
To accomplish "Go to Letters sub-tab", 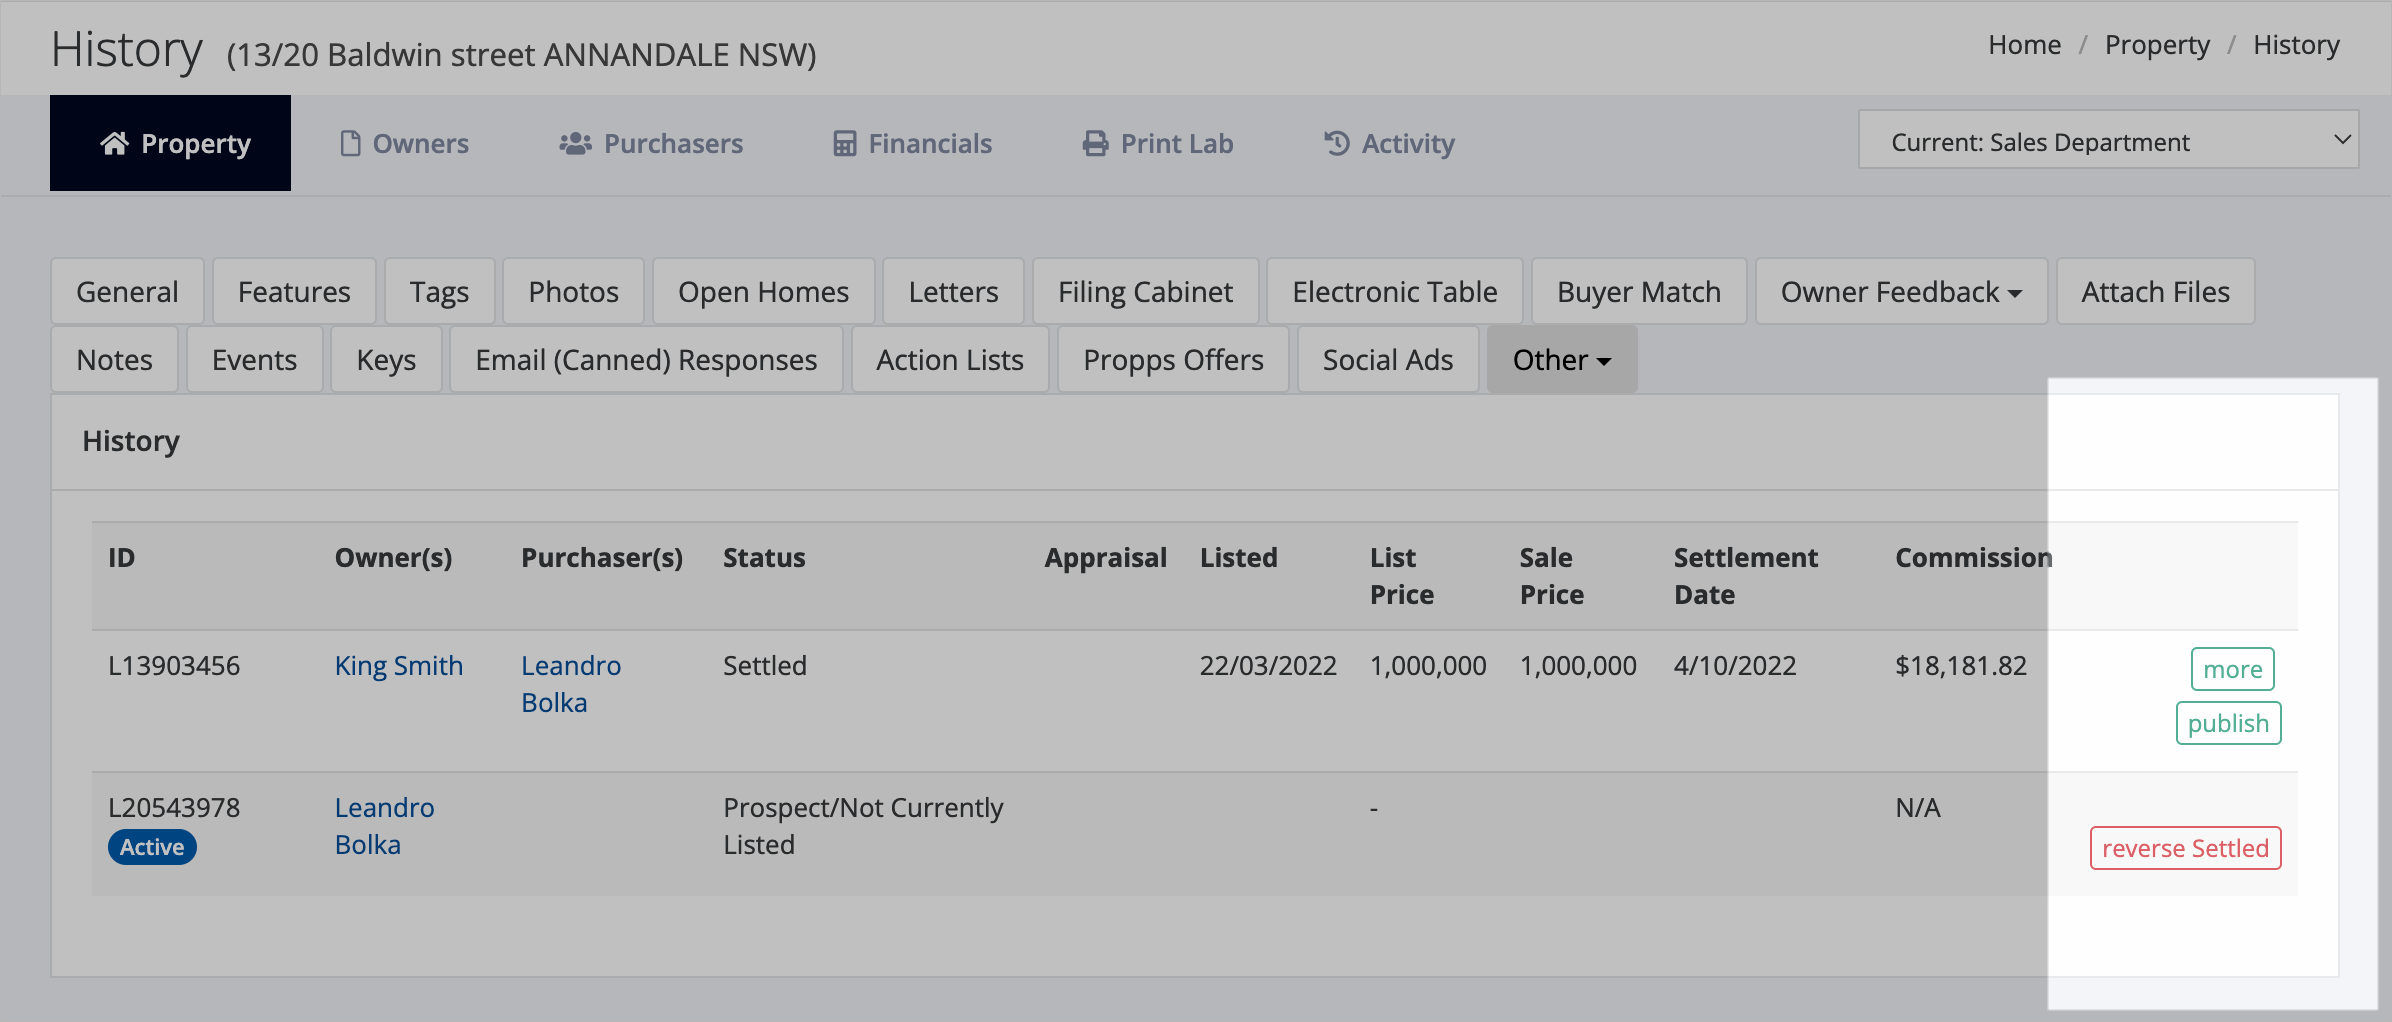I will (x=953, y=291).
